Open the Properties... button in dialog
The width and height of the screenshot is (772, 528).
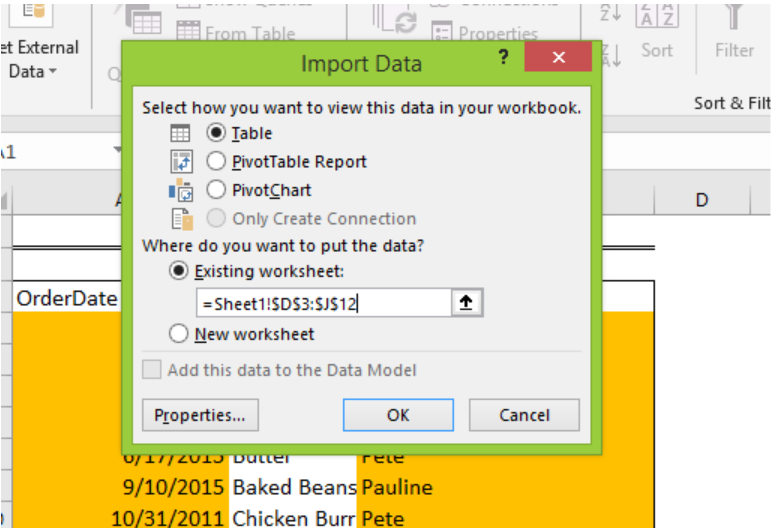pyautogui.click(x=200, y=415)
